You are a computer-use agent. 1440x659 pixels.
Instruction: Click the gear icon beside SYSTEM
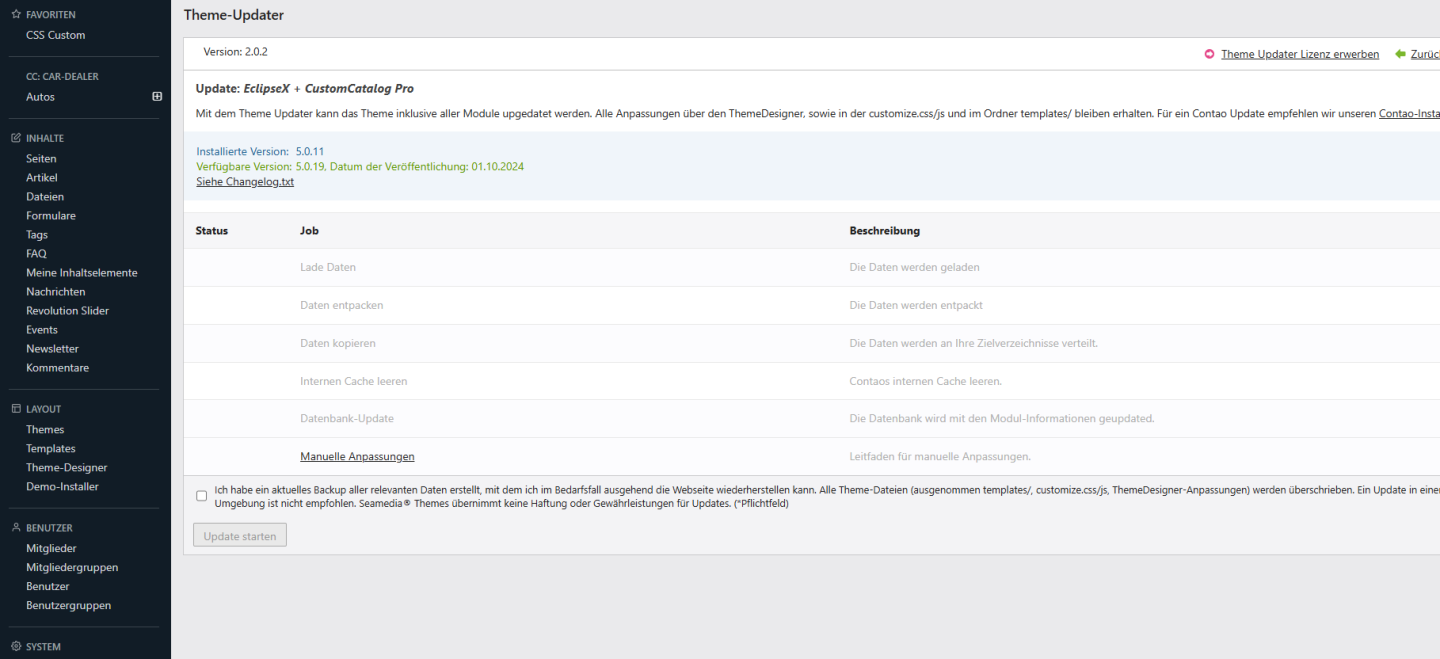point(15,647)
